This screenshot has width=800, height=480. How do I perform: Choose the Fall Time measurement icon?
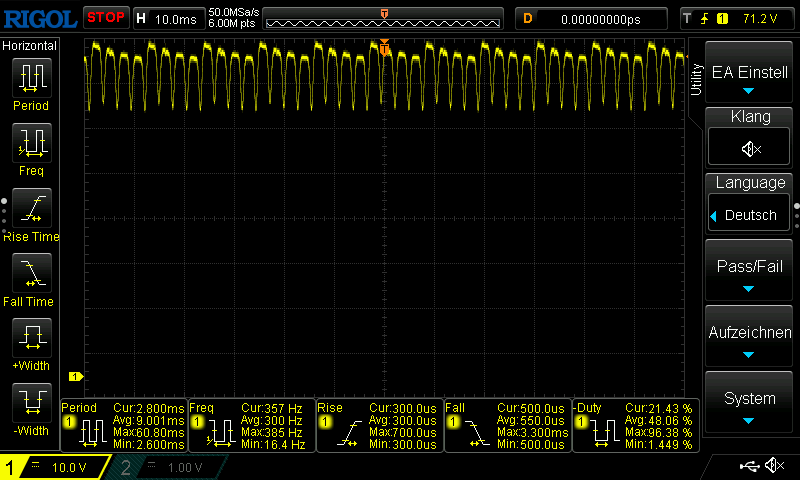pos(30,272)
